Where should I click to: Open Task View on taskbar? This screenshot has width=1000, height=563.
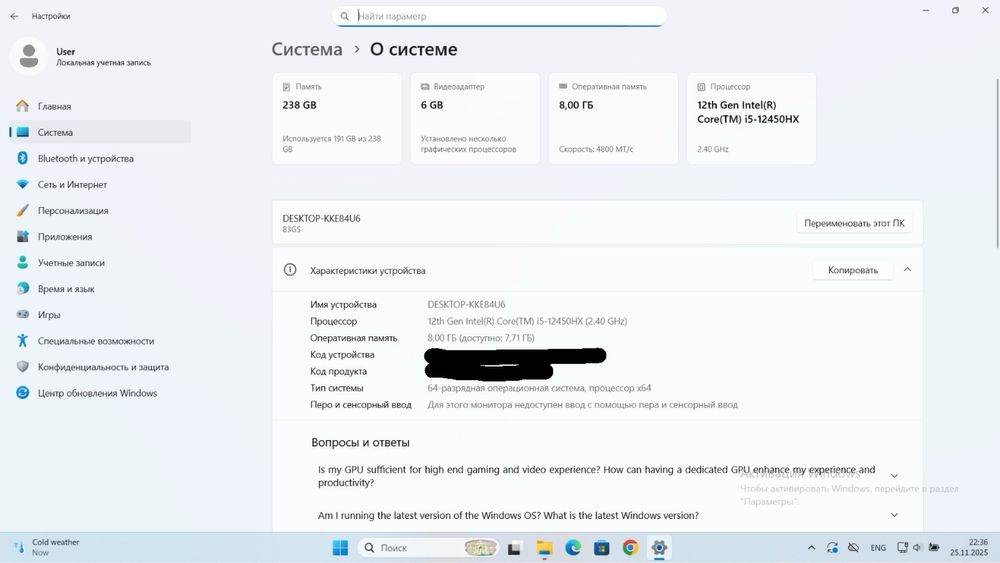pos(514,548)
